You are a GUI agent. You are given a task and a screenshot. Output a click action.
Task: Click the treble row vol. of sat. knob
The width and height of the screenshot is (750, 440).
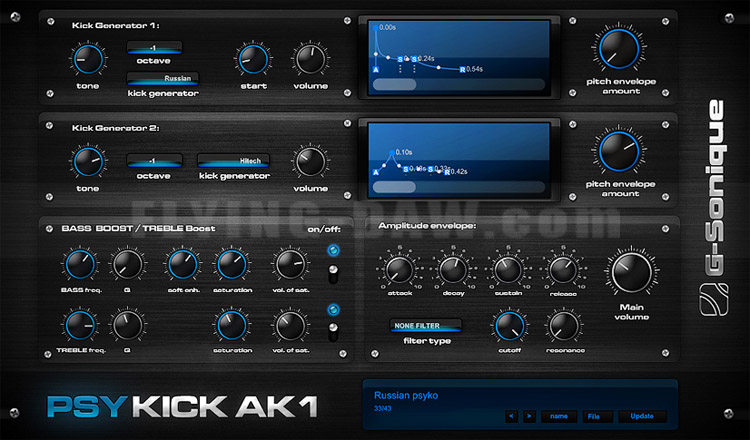[290, 325]
